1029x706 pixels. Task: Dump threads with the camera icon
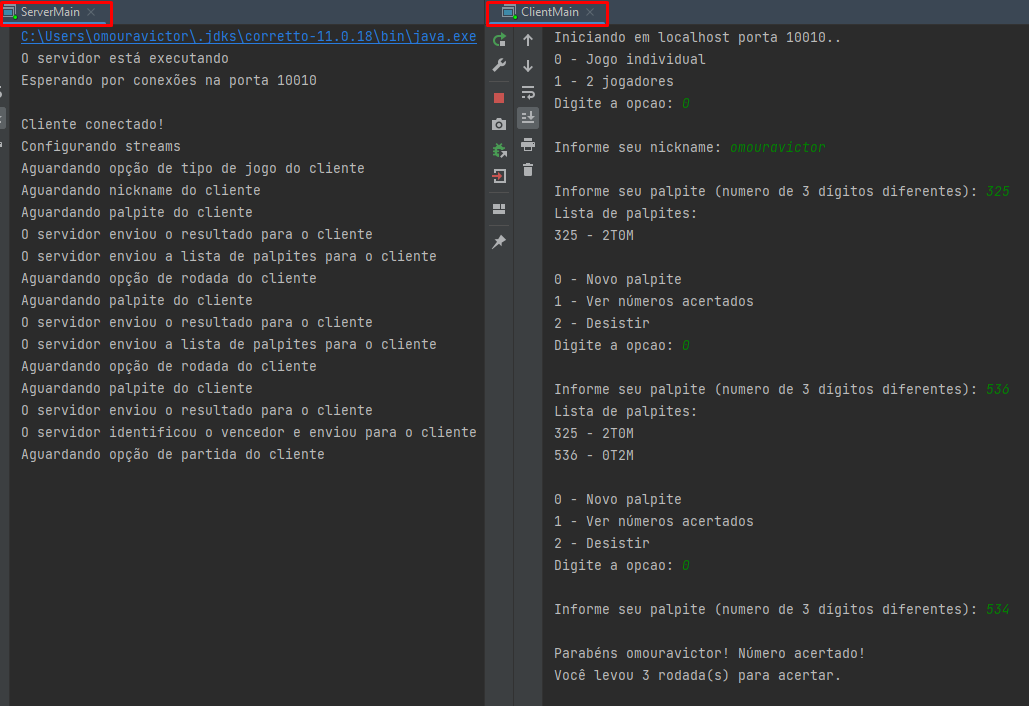(x=499, y=124)
